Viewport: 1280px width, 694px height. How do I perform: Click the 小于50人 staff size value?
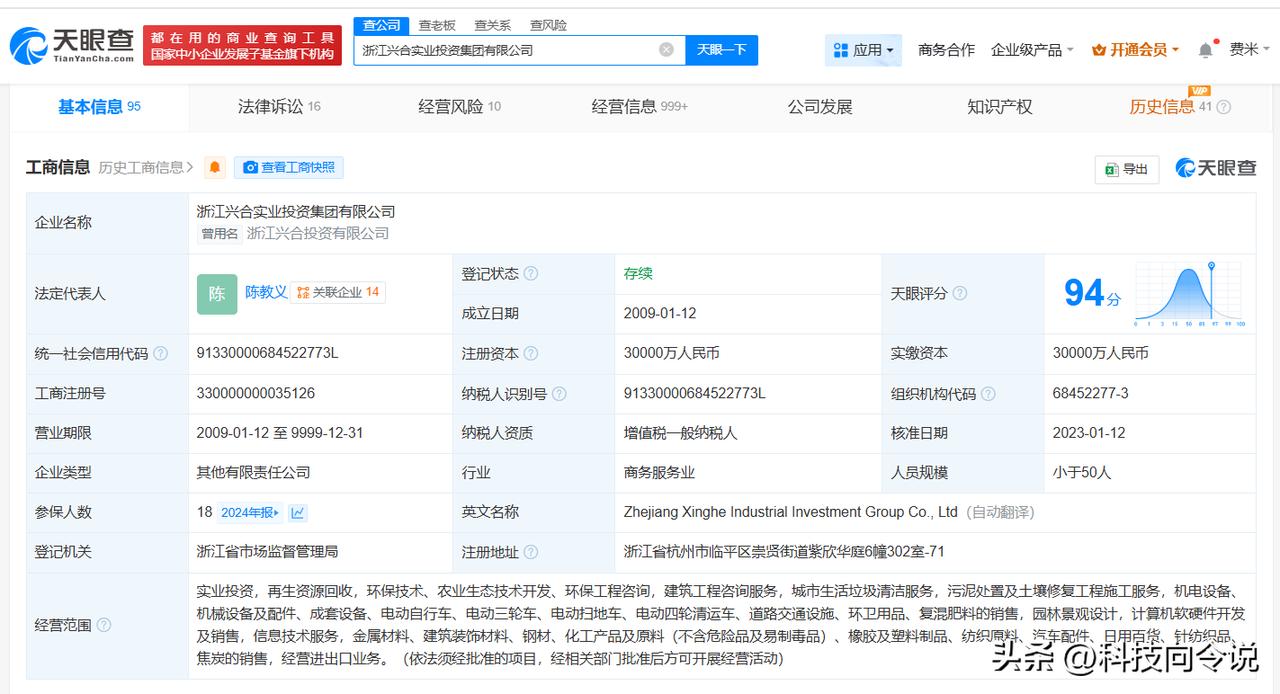1082,472
